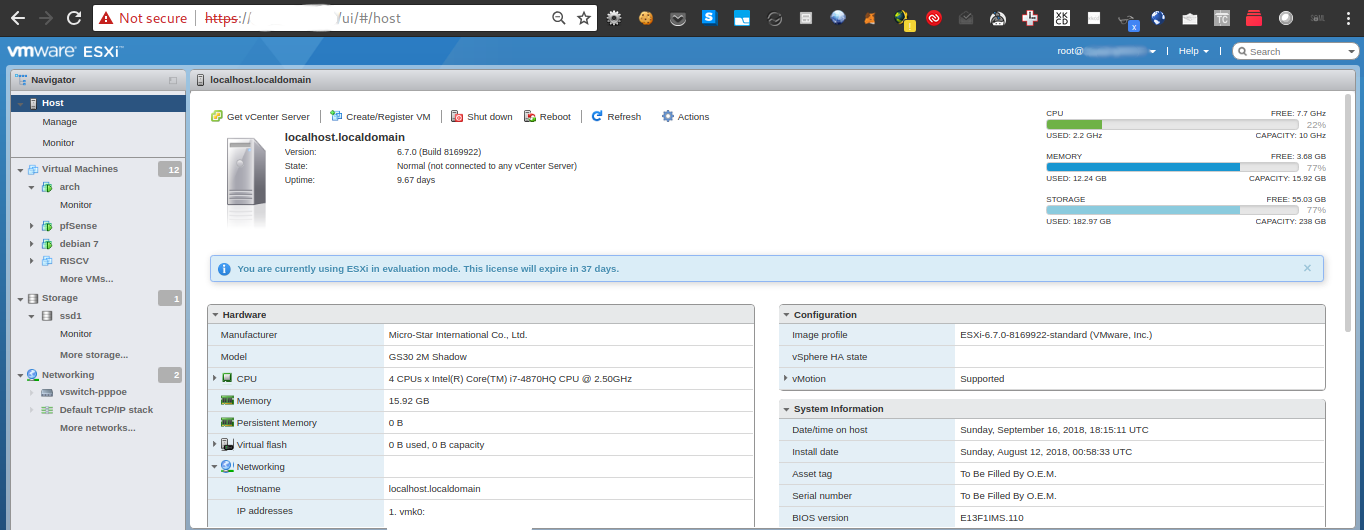Open the root user dropdown menu

1107,51
